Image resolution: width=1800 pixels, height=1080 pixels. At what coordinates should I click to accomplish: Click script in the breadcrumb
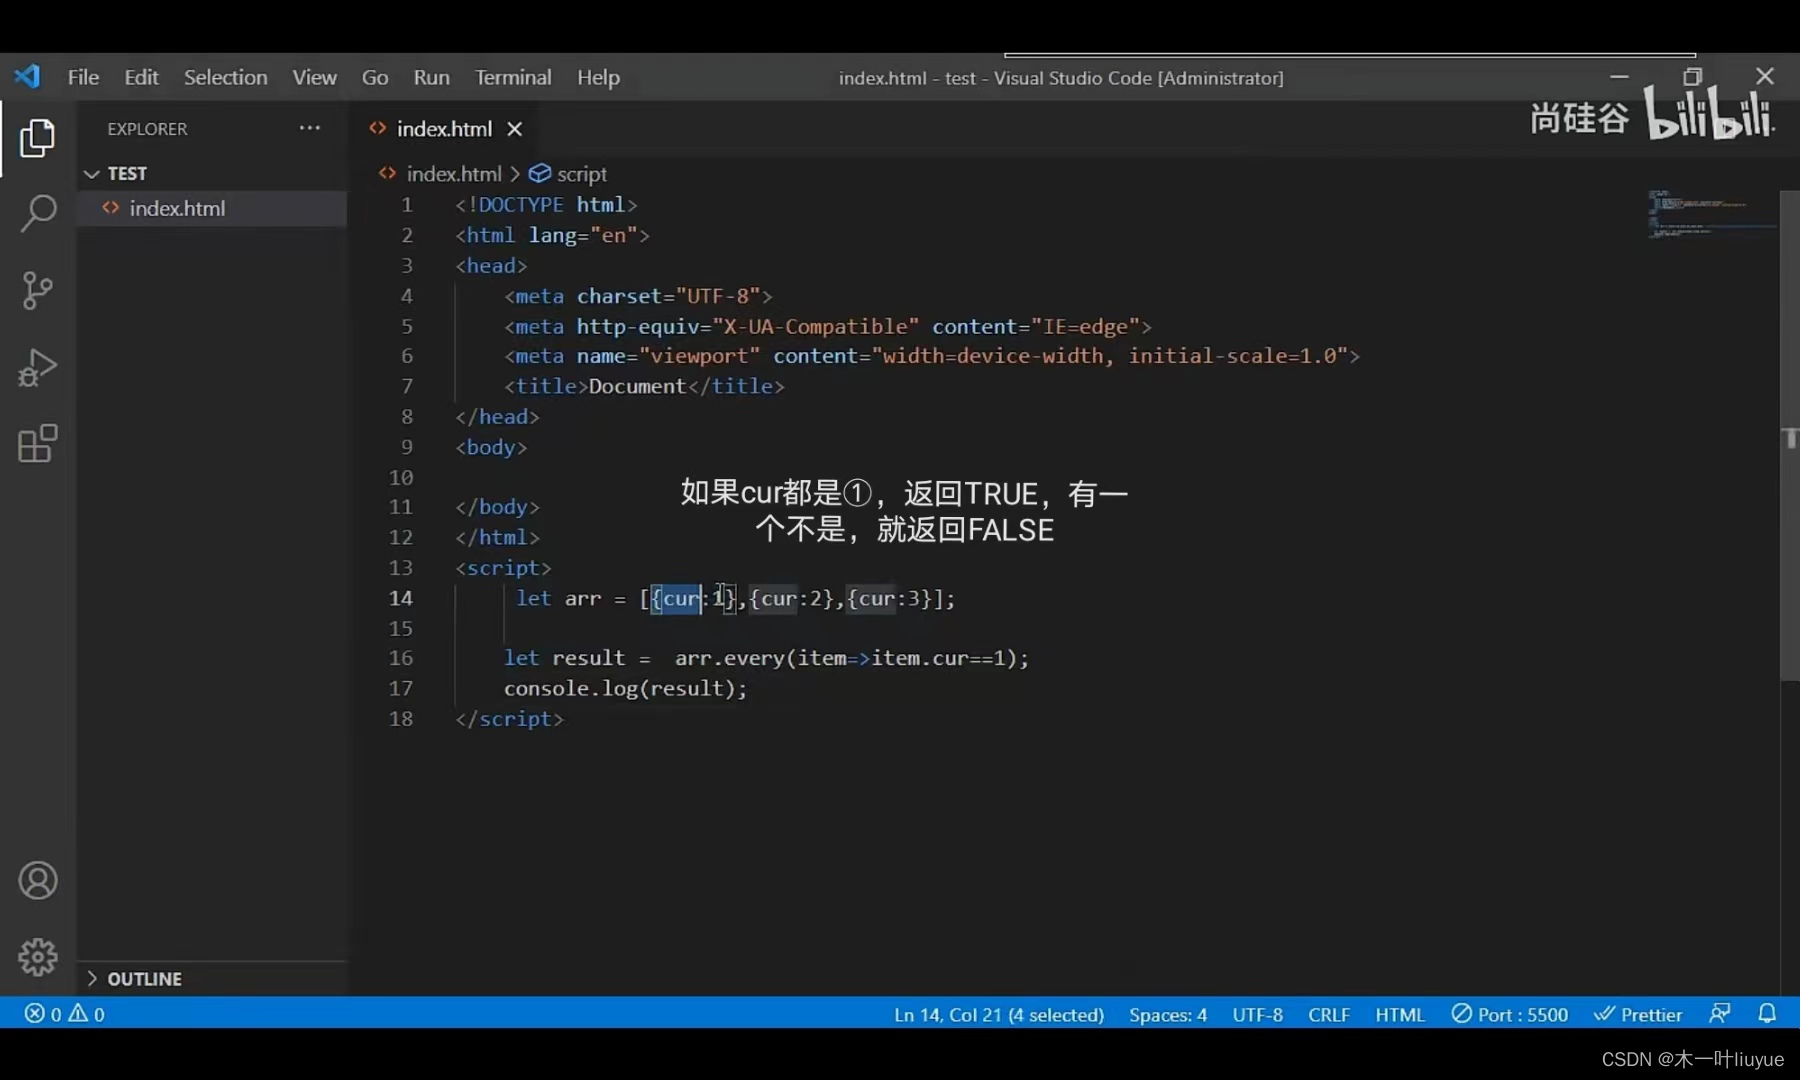[581, 174]
